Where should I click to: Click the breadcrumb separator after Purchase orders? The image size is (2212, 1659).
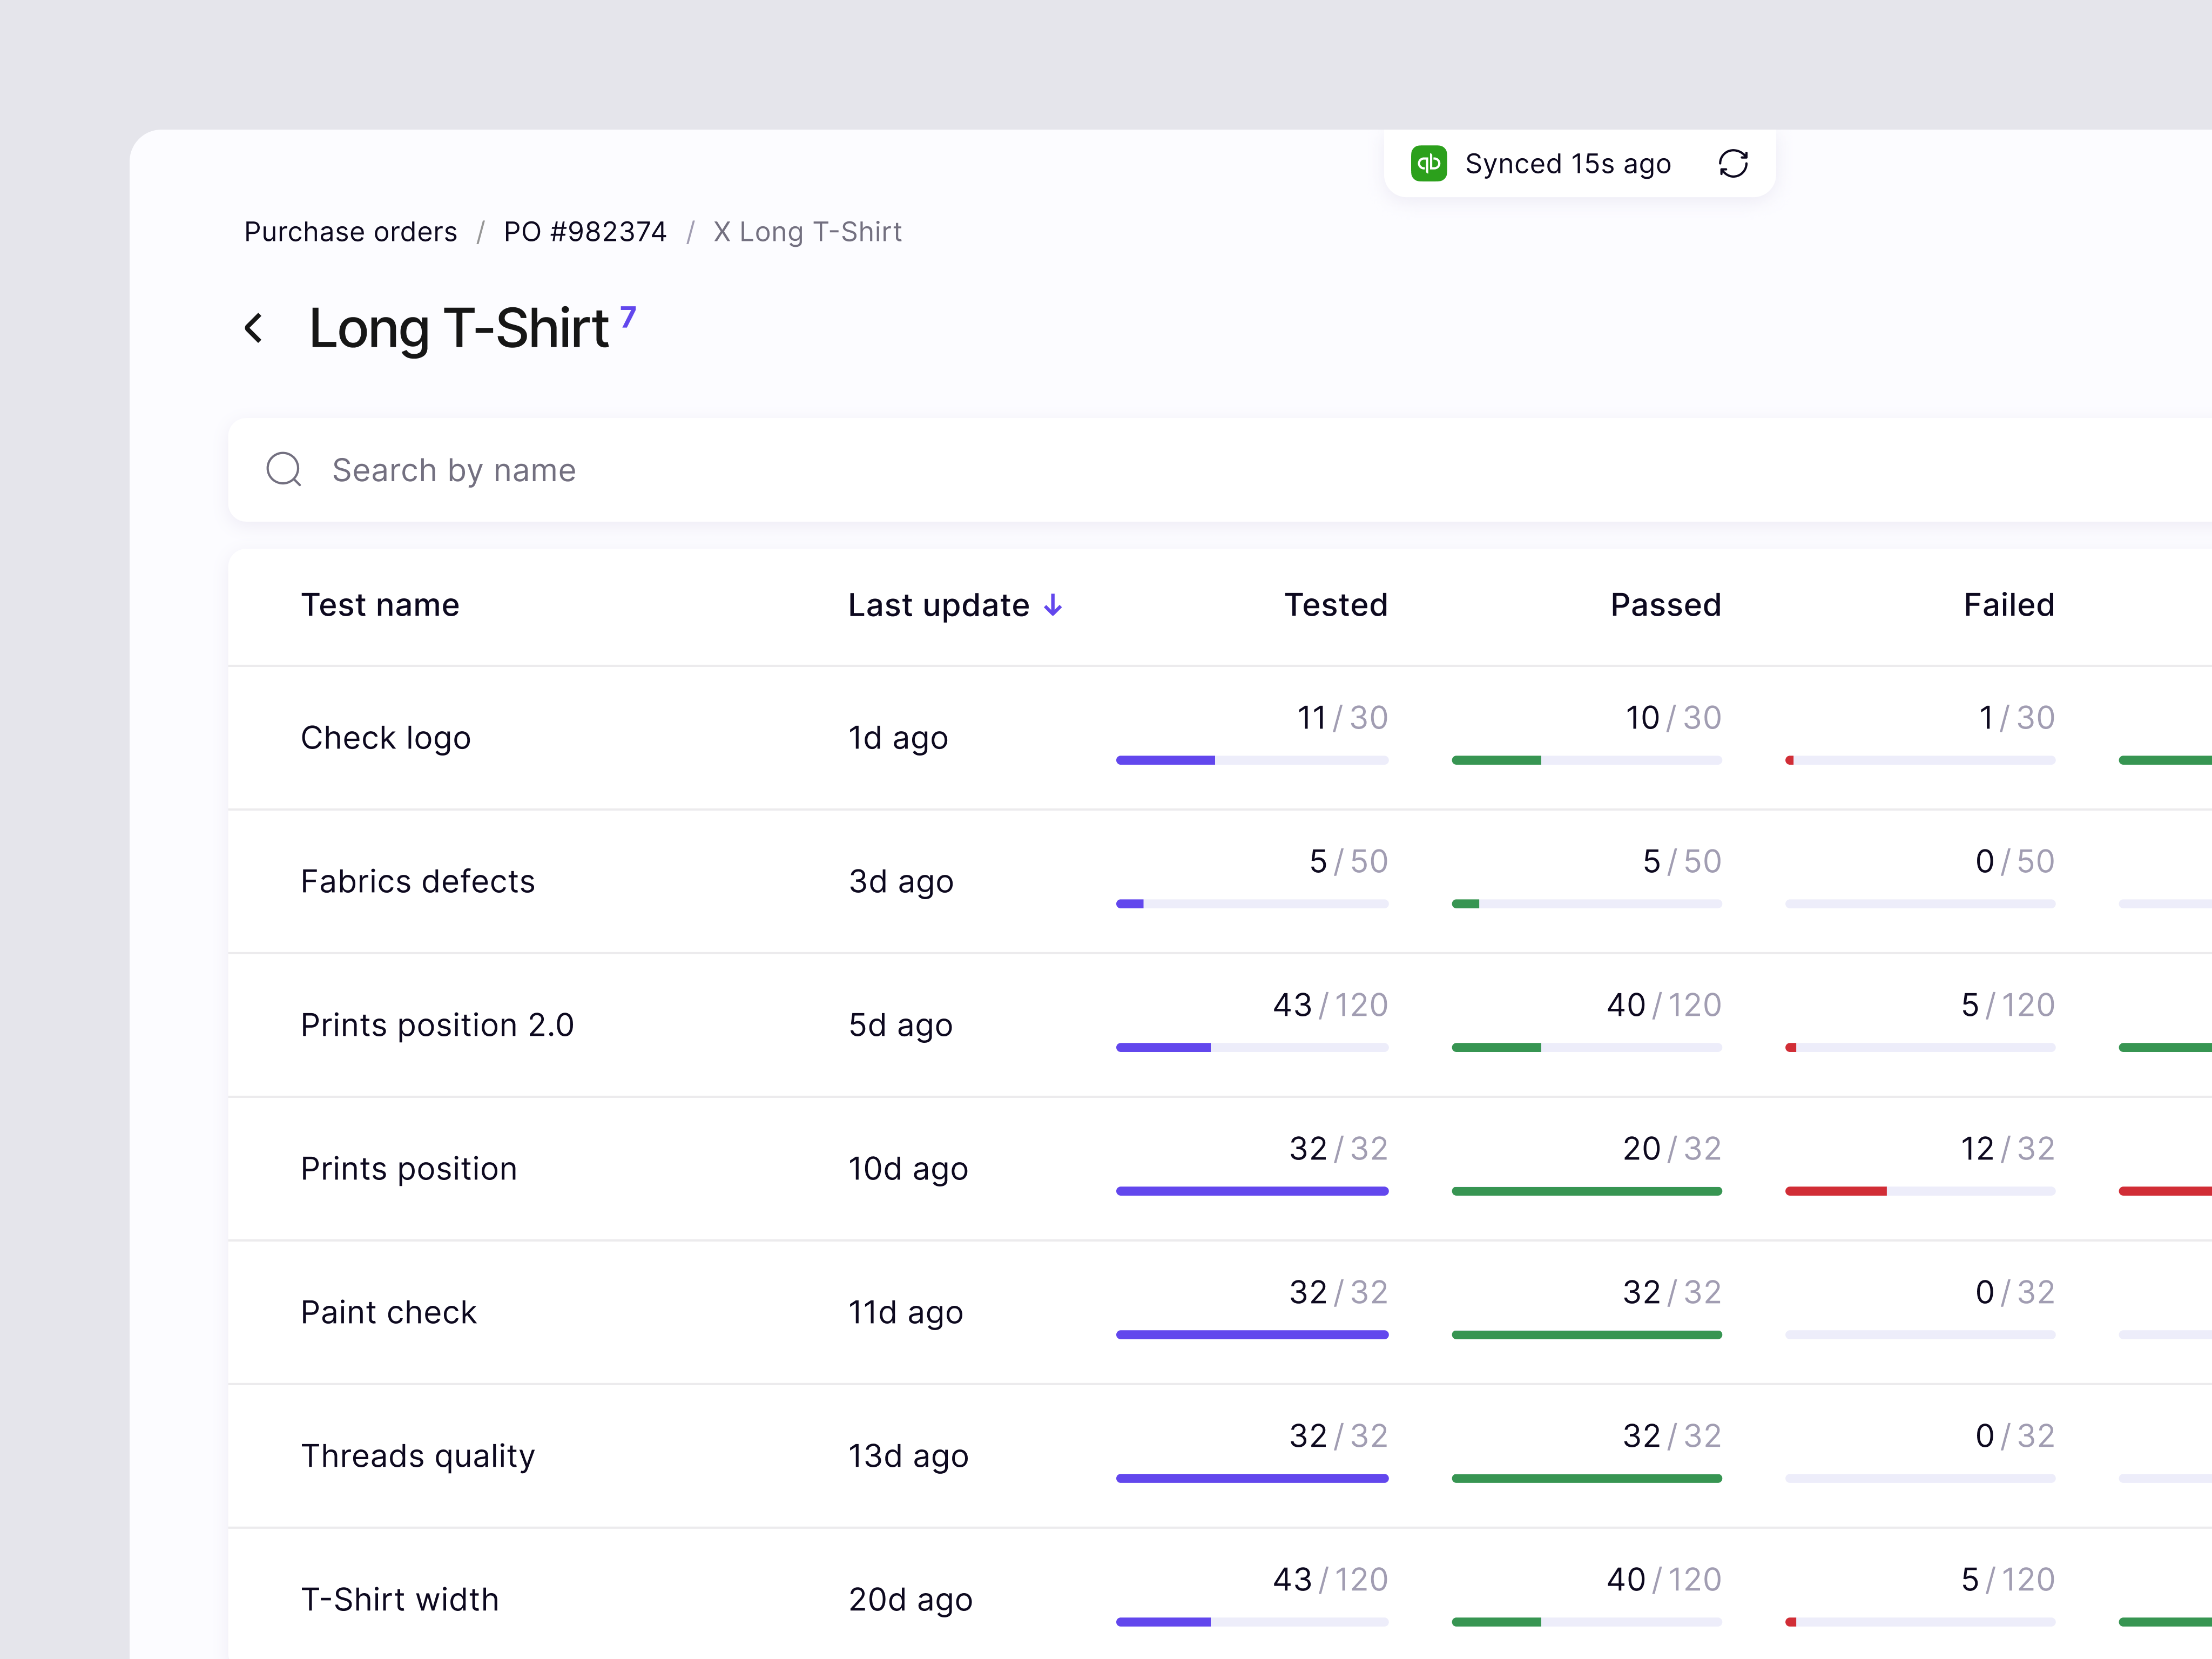[x=481, y=231]
